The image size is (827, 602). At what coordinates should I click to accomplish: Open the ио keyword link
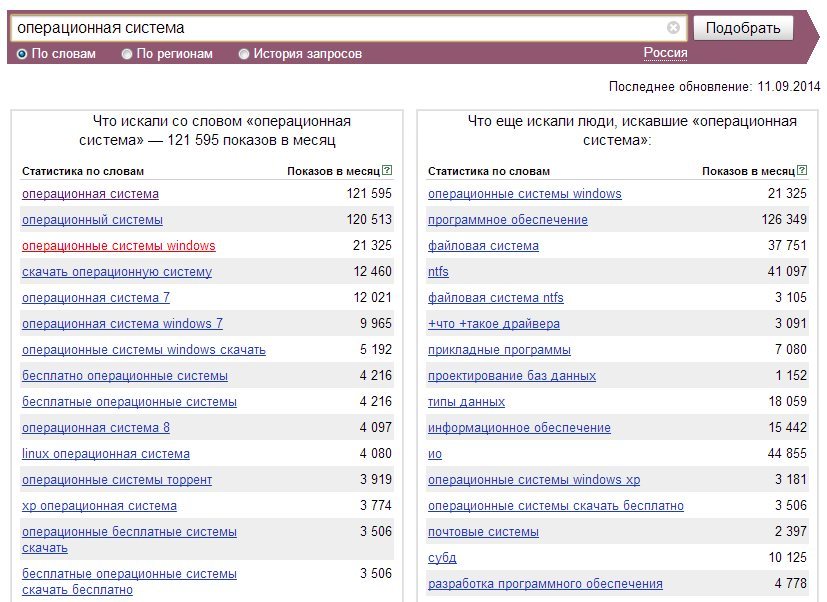pos(435,454)
